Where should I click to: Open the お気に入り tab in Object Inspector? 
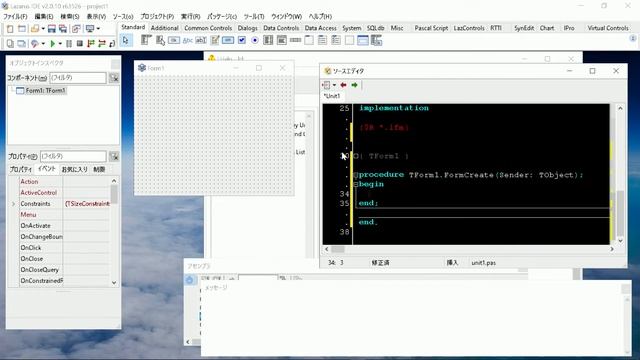(x=75, y=169)
